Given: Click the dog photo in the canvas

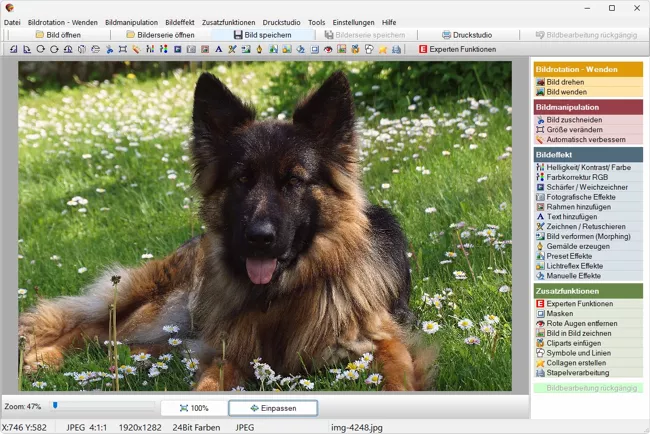Looking at the screenshot, I should (x=265, y=226).
